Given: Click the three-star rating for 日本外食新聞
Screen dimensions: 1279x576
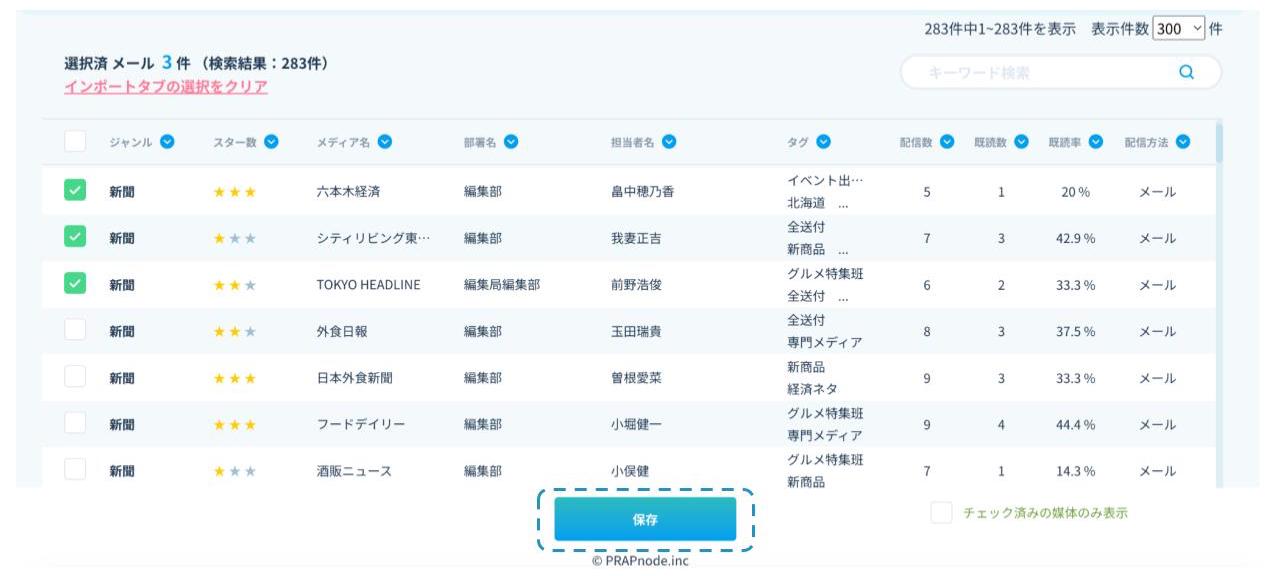Looking at the screenshot, I should (x=235, y=378).
